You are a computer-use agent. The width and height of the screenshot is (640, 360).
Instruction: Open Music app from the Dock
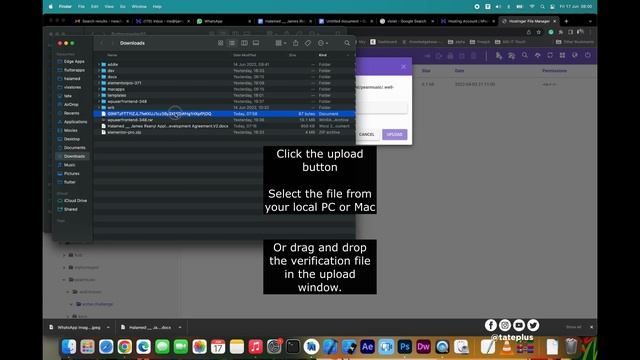pos(255,347)
